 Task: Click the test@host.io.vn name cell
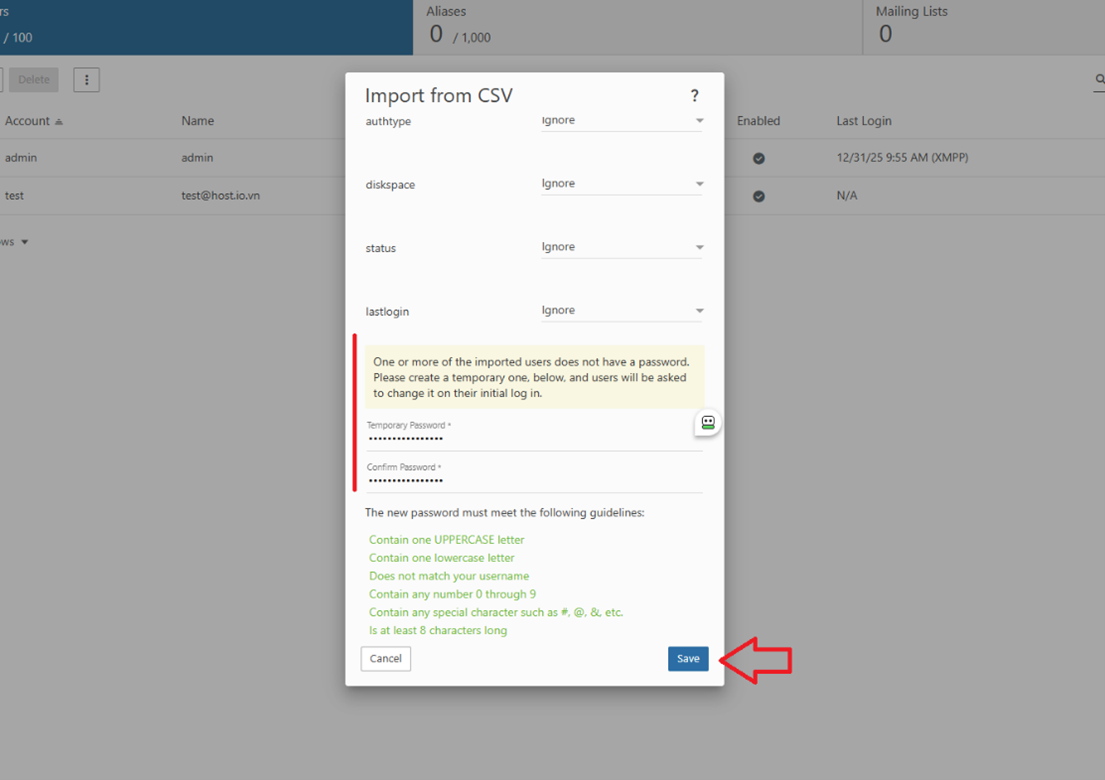pos(221,196)
